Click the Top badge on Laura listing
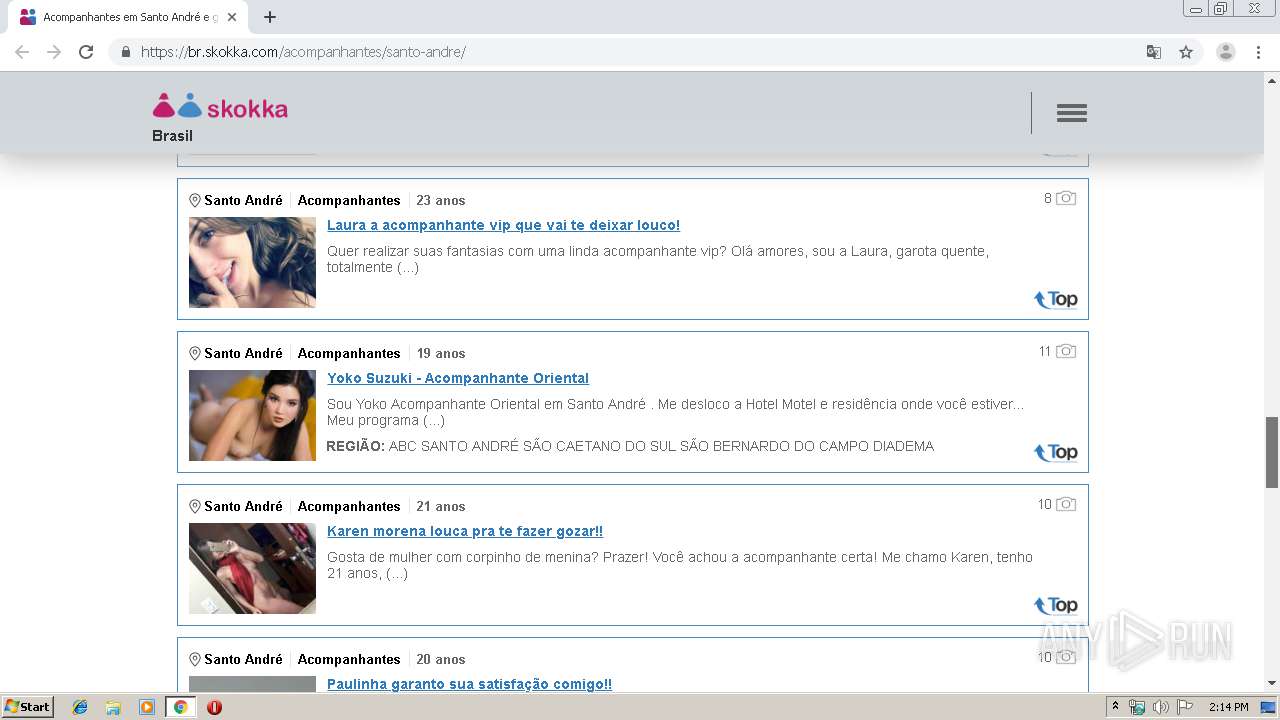The width and height of the screenshot is (1280, 720). point(1056,299)
